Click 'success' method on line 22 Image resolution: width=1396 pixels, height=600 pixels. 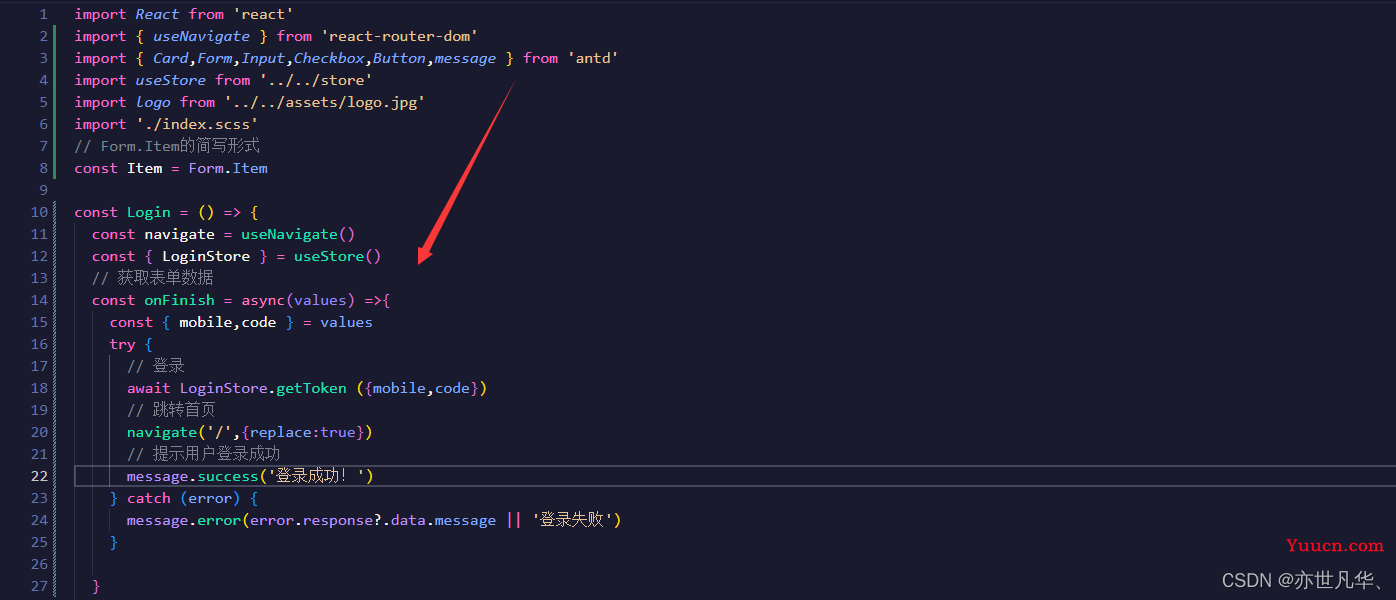click(x=228, y=476)
